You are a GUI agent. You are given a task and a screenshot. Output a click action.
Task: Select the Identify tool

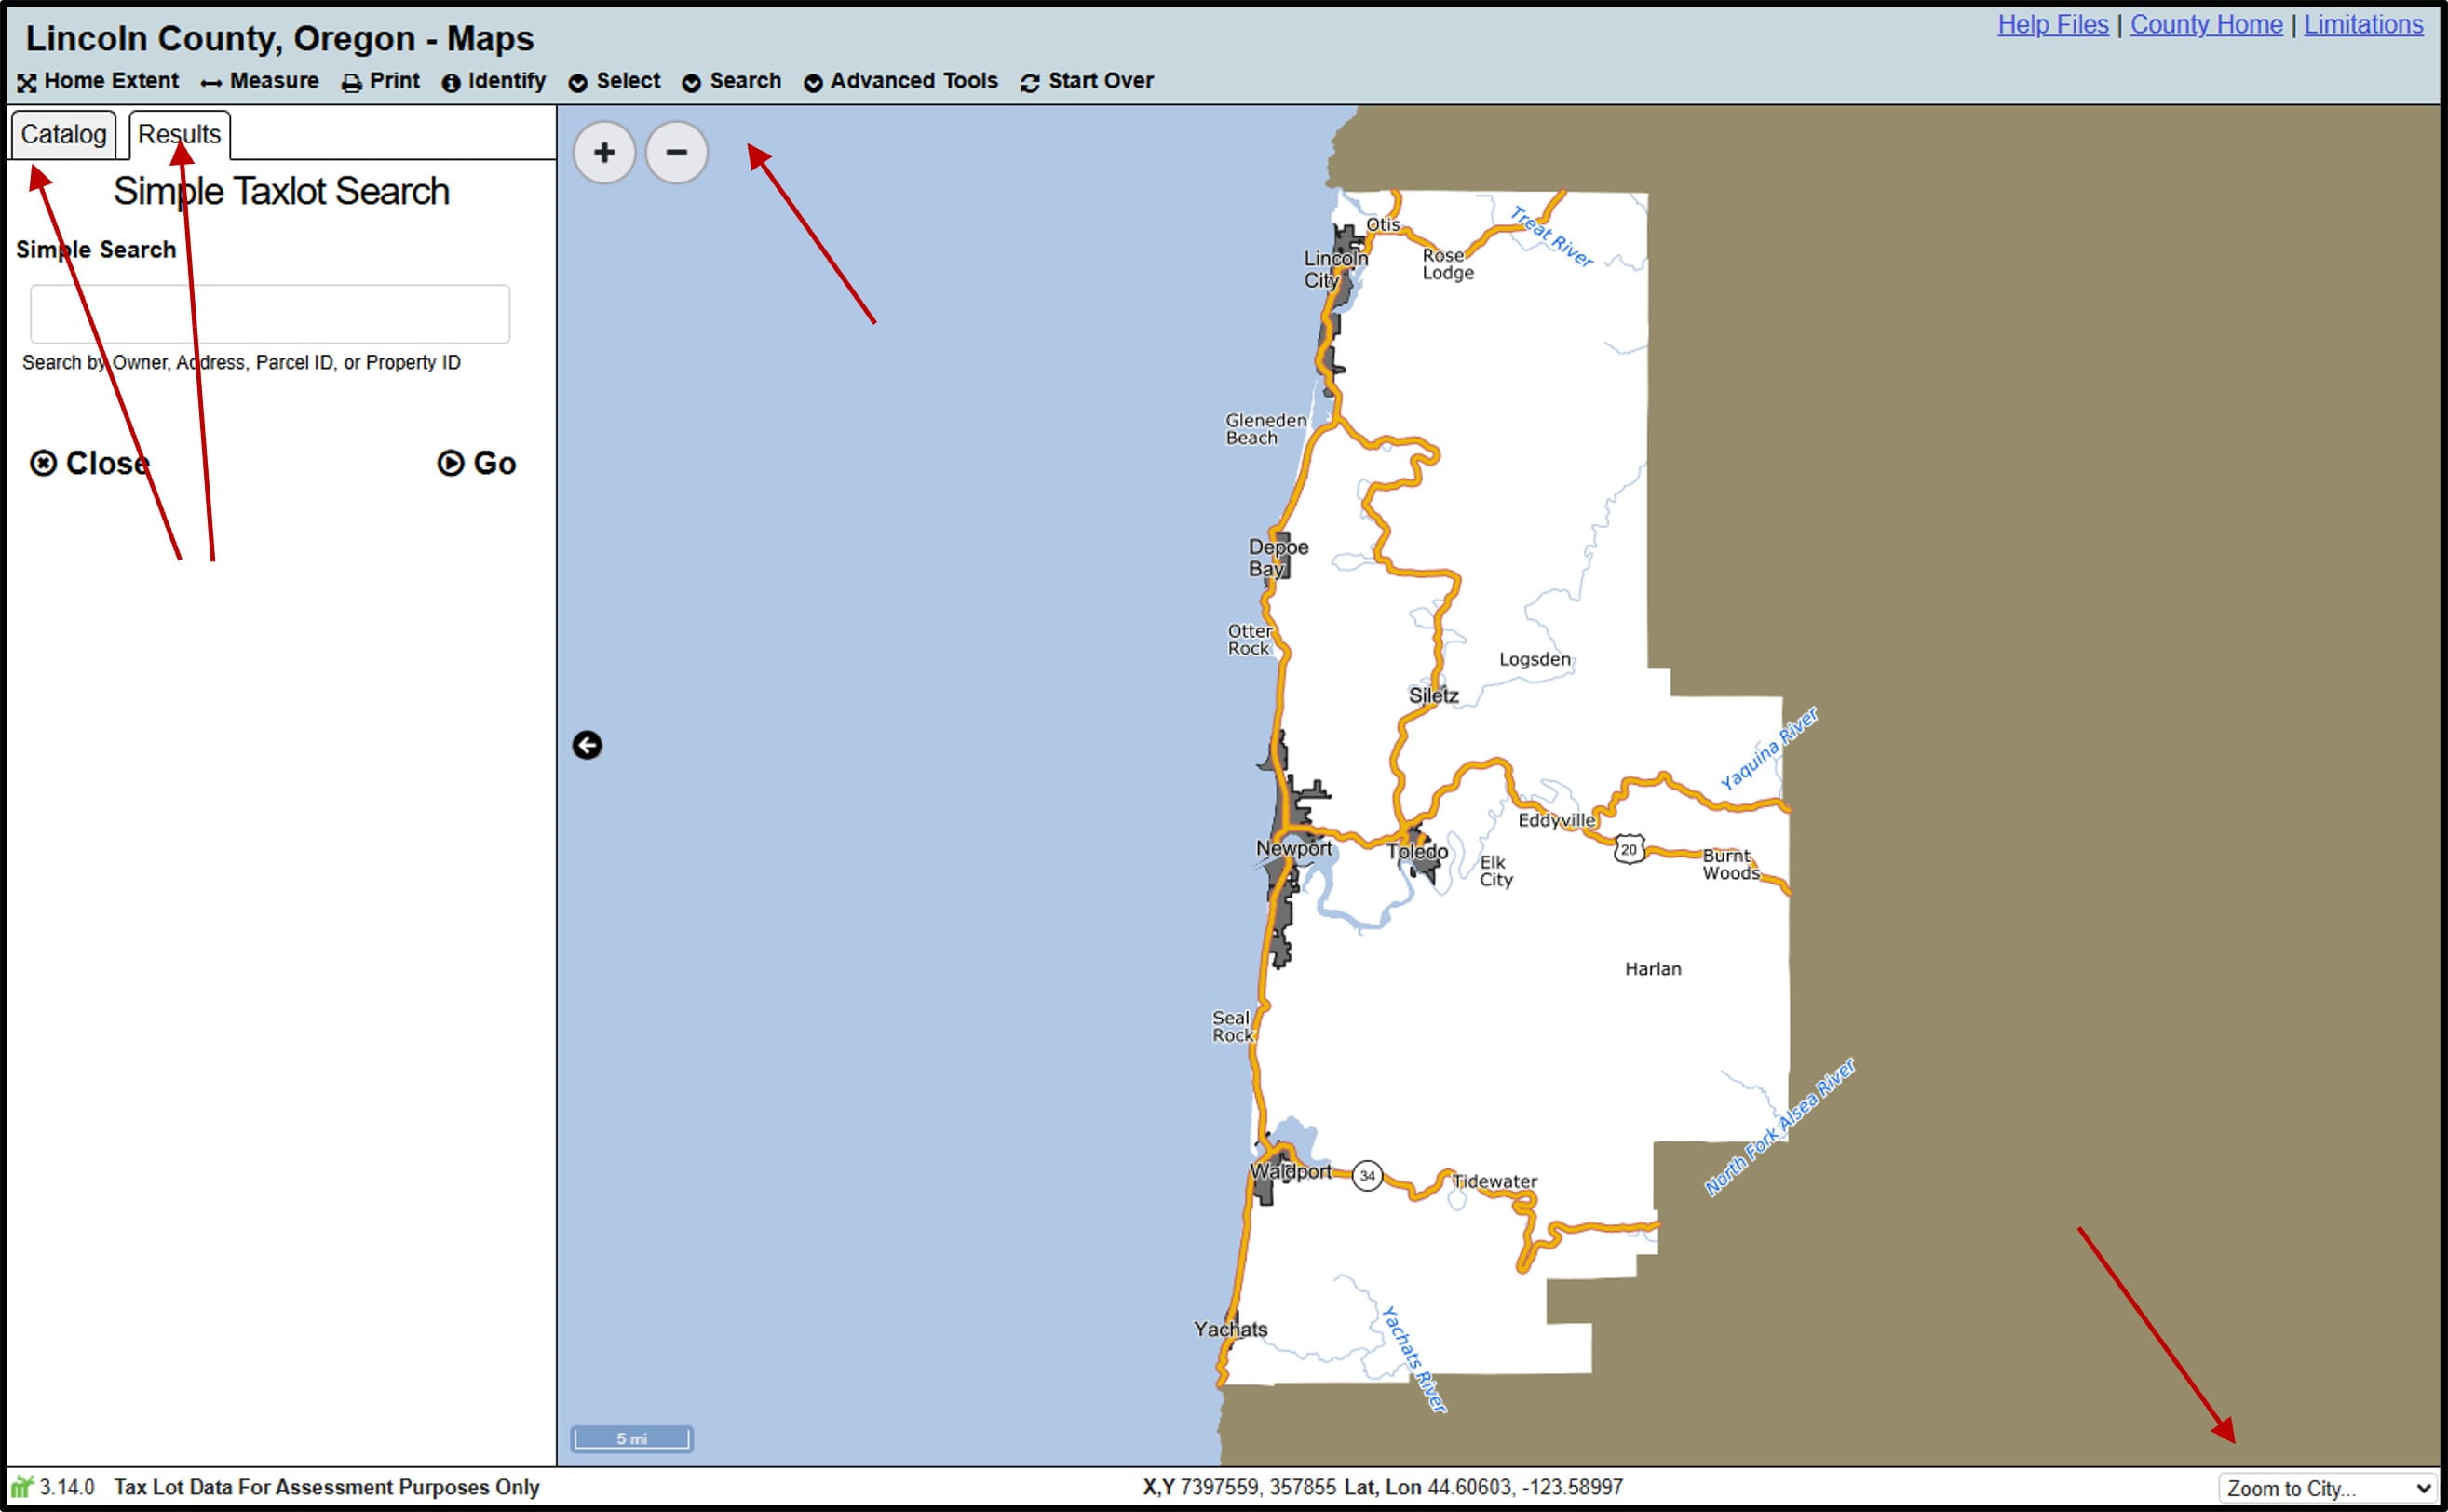click(x=494, y=81)
